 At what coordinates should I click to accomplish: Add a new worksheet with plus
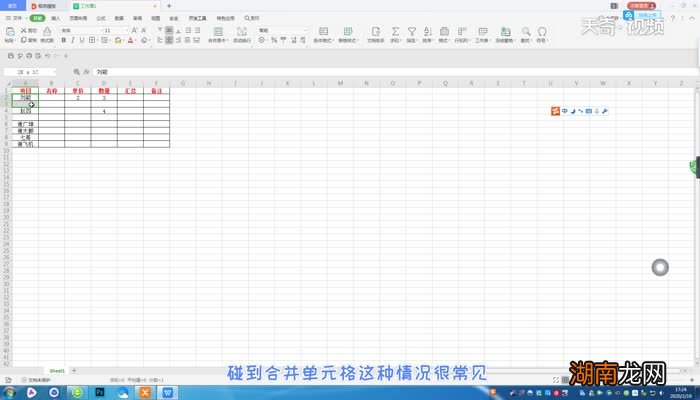coord(74,371)
